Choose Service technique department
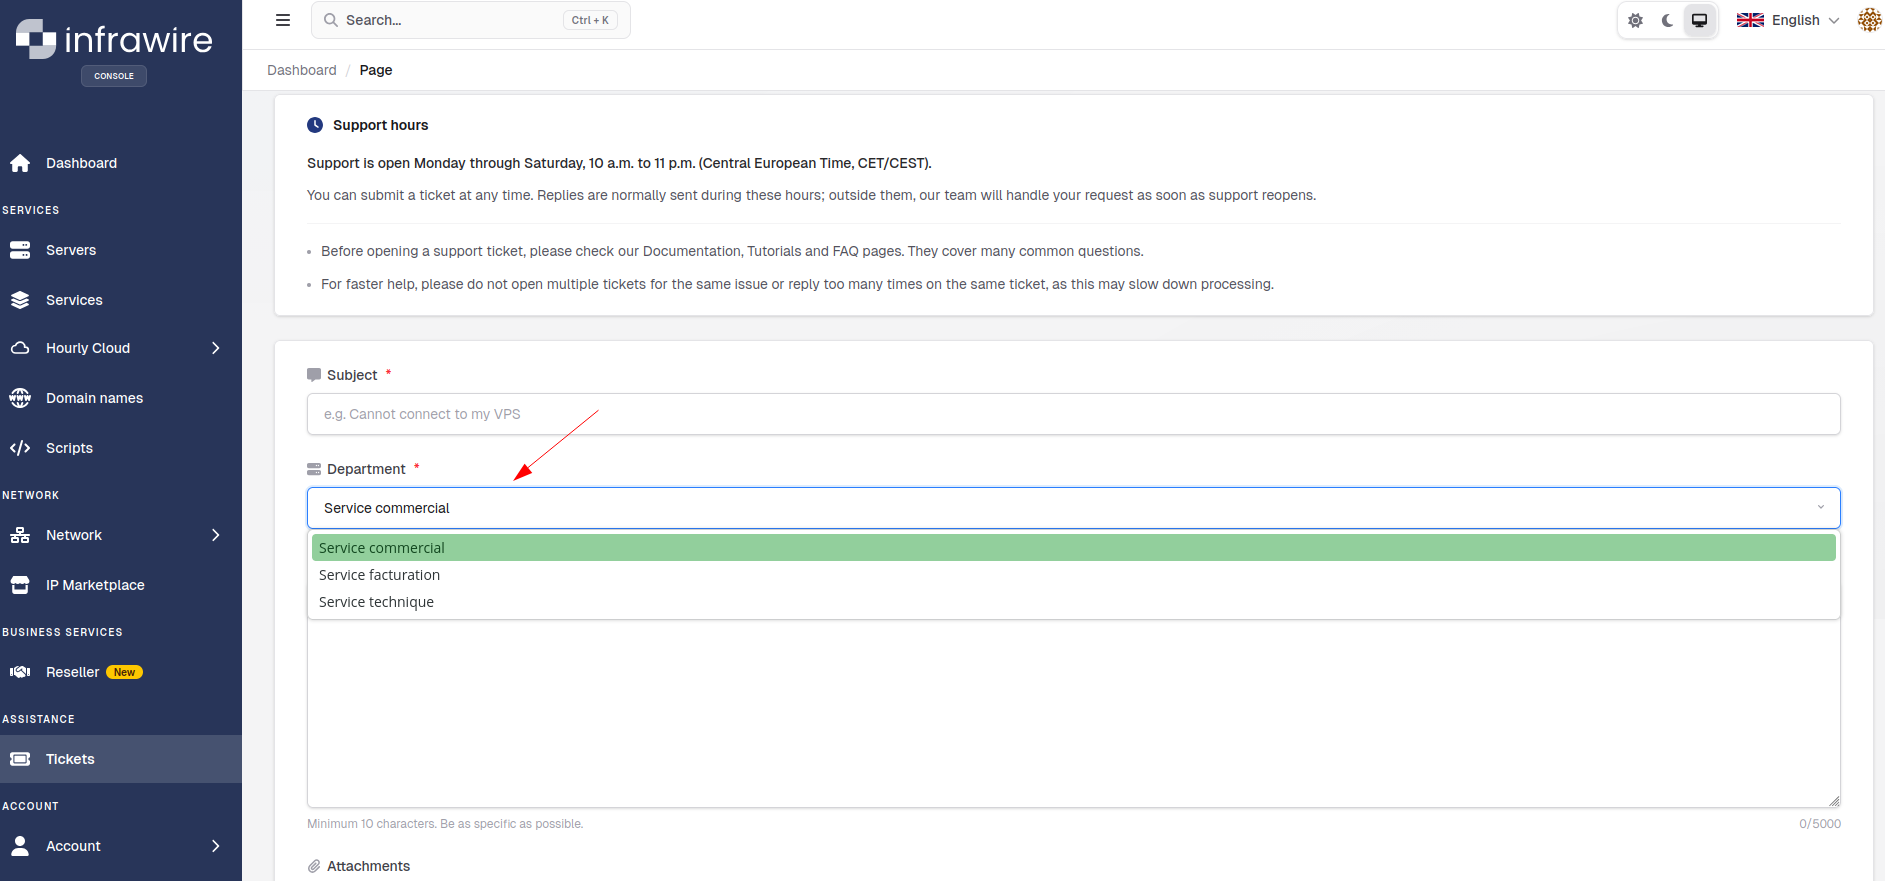Screen dimensions: 1885x881 (1074, 602)
